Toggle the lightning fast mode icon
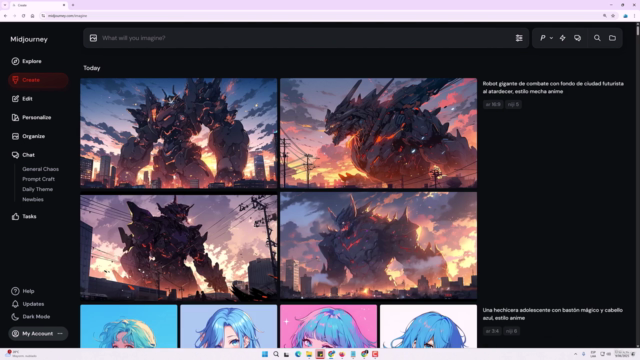640x360 pixels. 562,38
